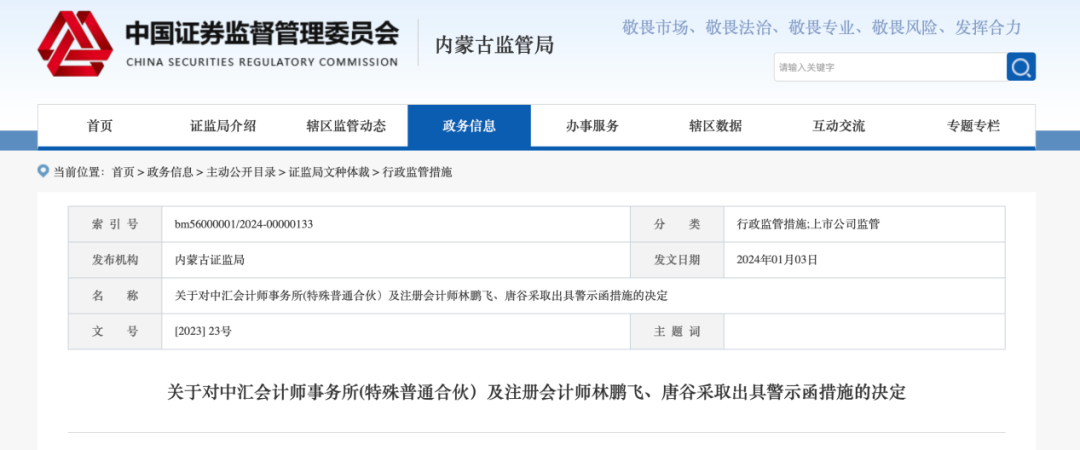The width and height of the screenshot is (1080, 450).
Task: Open the 辖区监管动态 navigation tab
Action: tap(346, 126)
